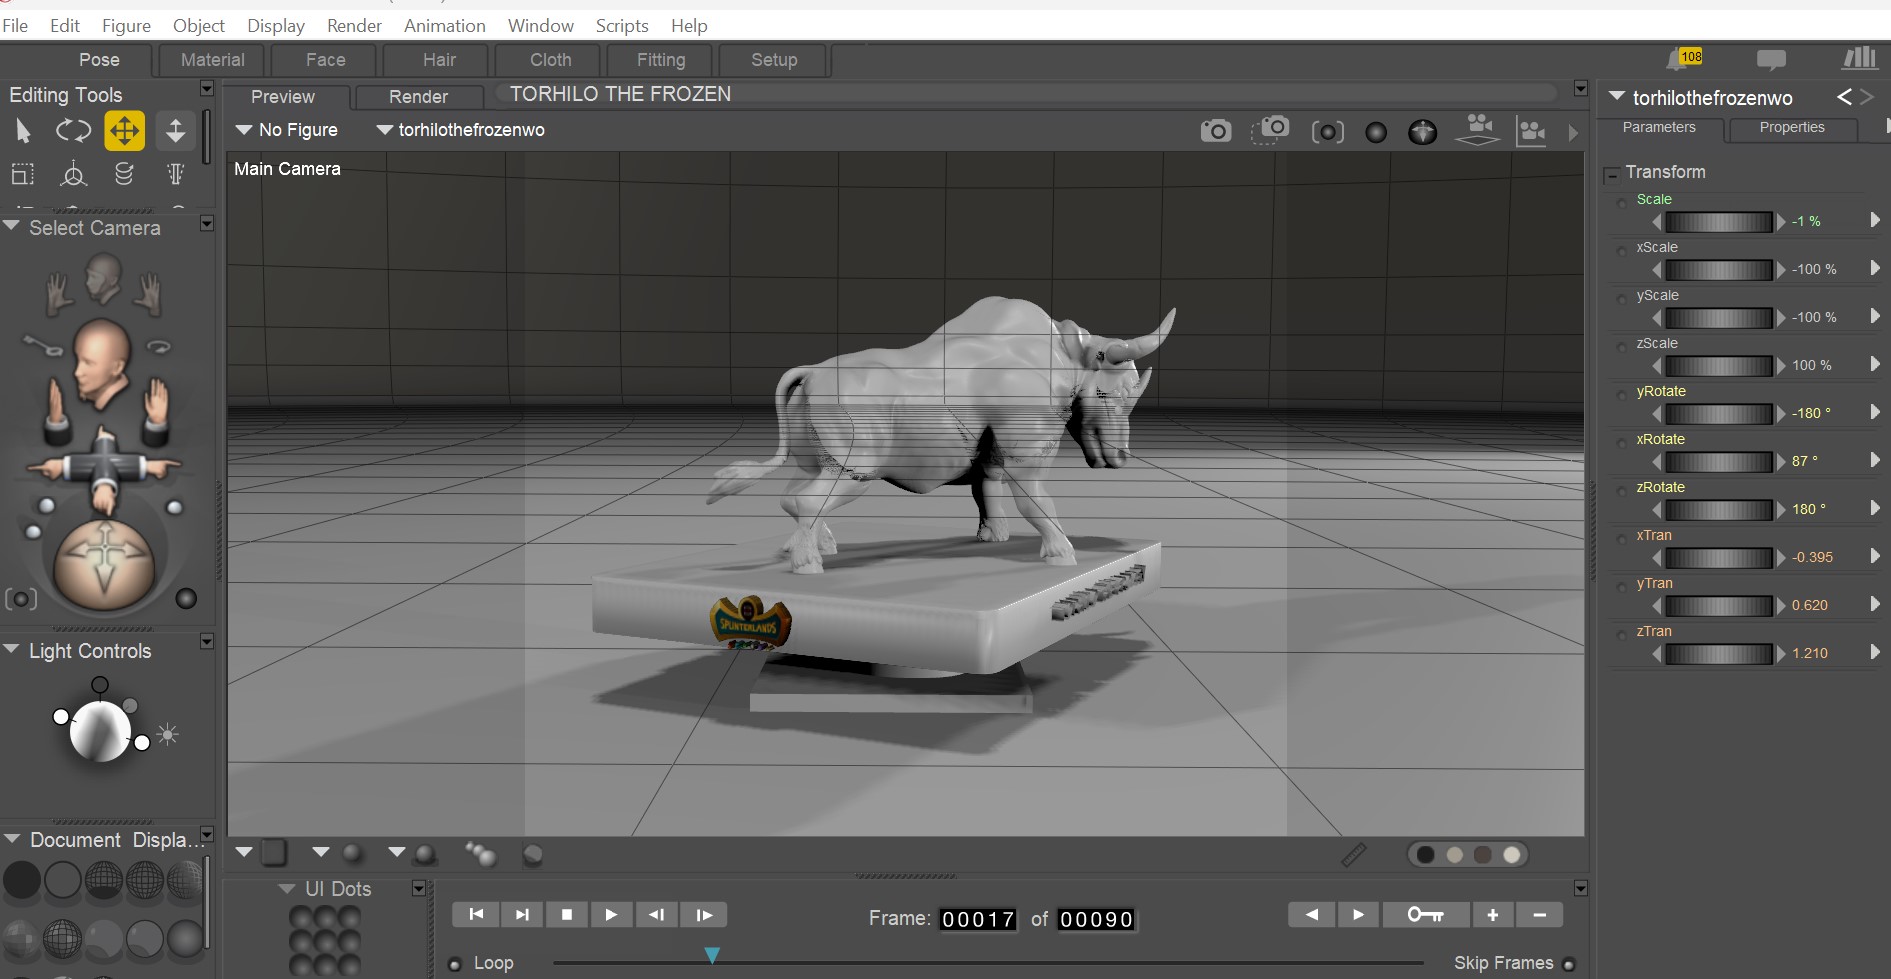
Task: Select the Translate/Pull tool
Action: pos(124,131)
